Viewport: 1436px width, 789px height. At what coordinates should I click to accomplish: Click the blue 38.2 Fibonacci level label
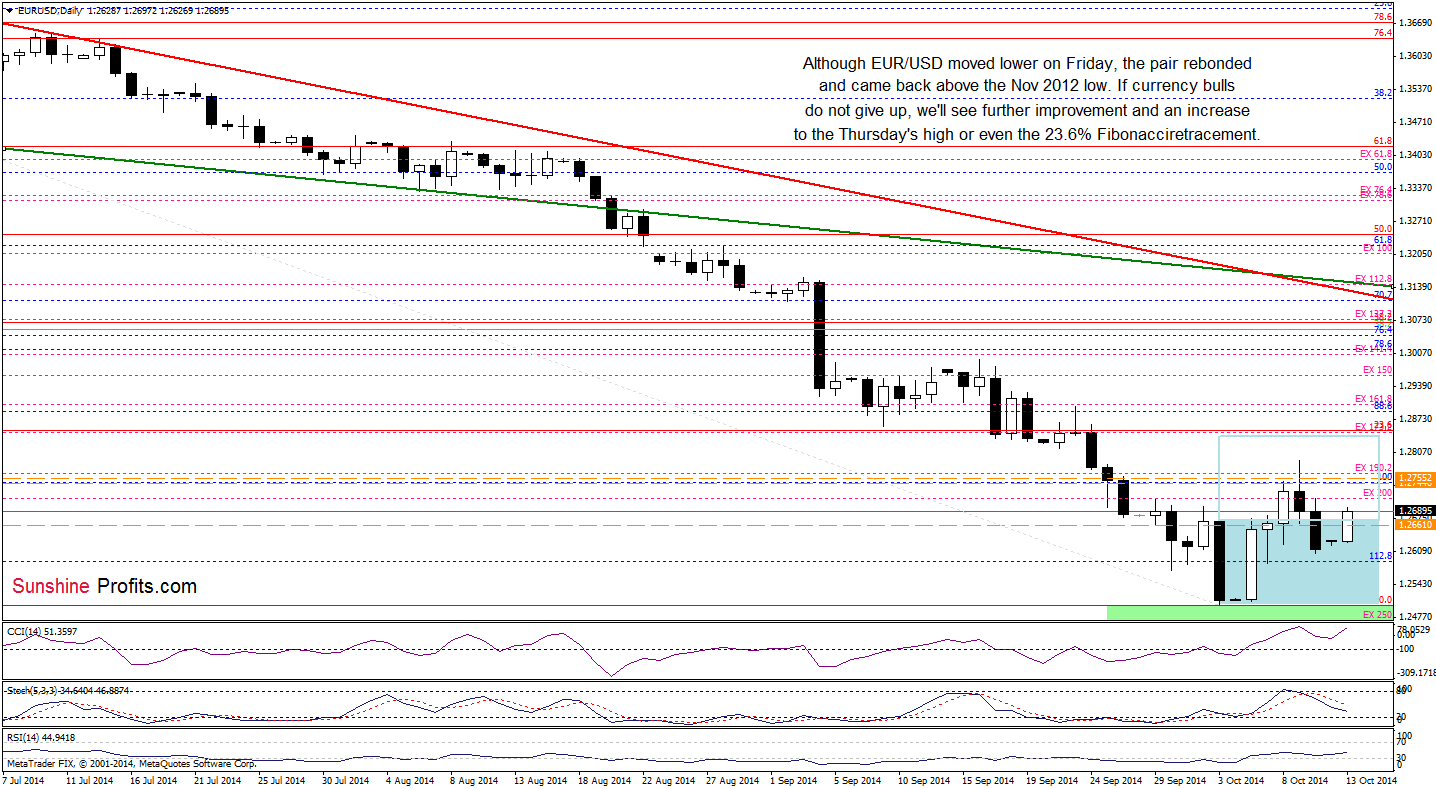[x=1383, y=92]
